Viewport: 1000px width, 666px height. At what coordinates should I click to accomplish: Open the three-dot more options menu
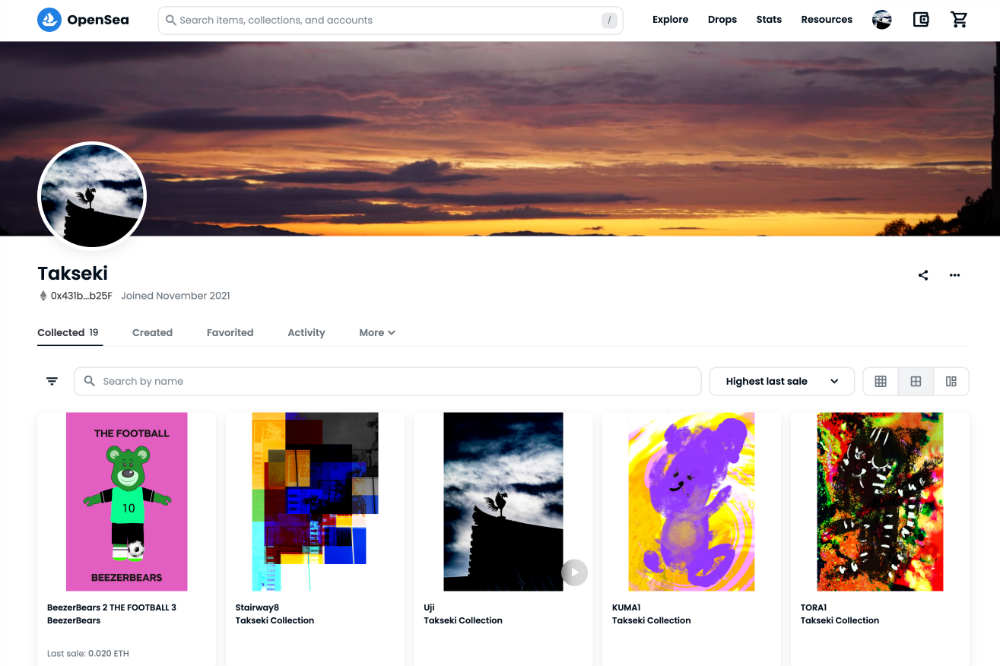955,275
